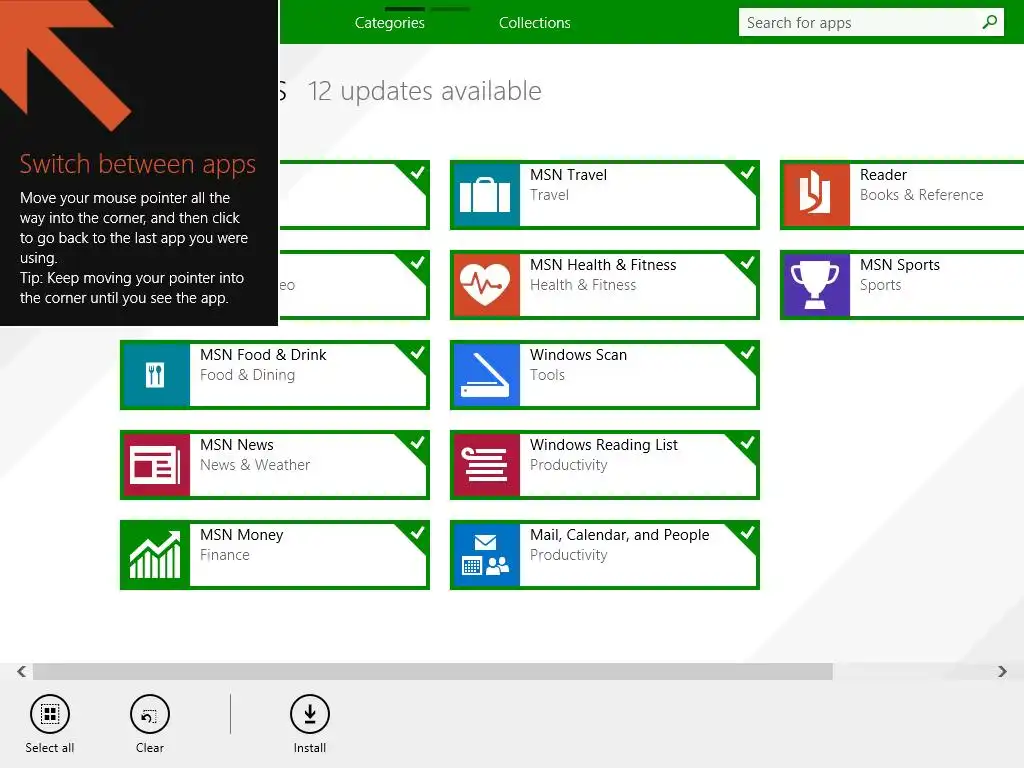
Task: Select the MSN Travel title text
Action: [x=568, y=175]
